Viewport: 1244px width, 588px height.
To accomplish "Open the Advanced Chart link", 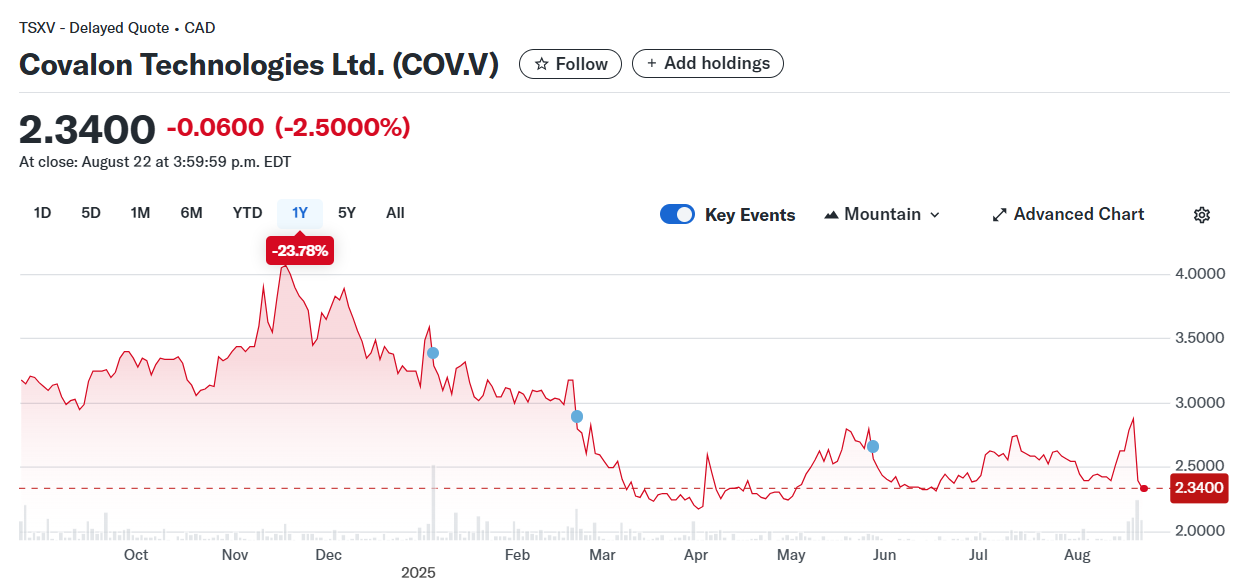I will [x=1068, y=215].
